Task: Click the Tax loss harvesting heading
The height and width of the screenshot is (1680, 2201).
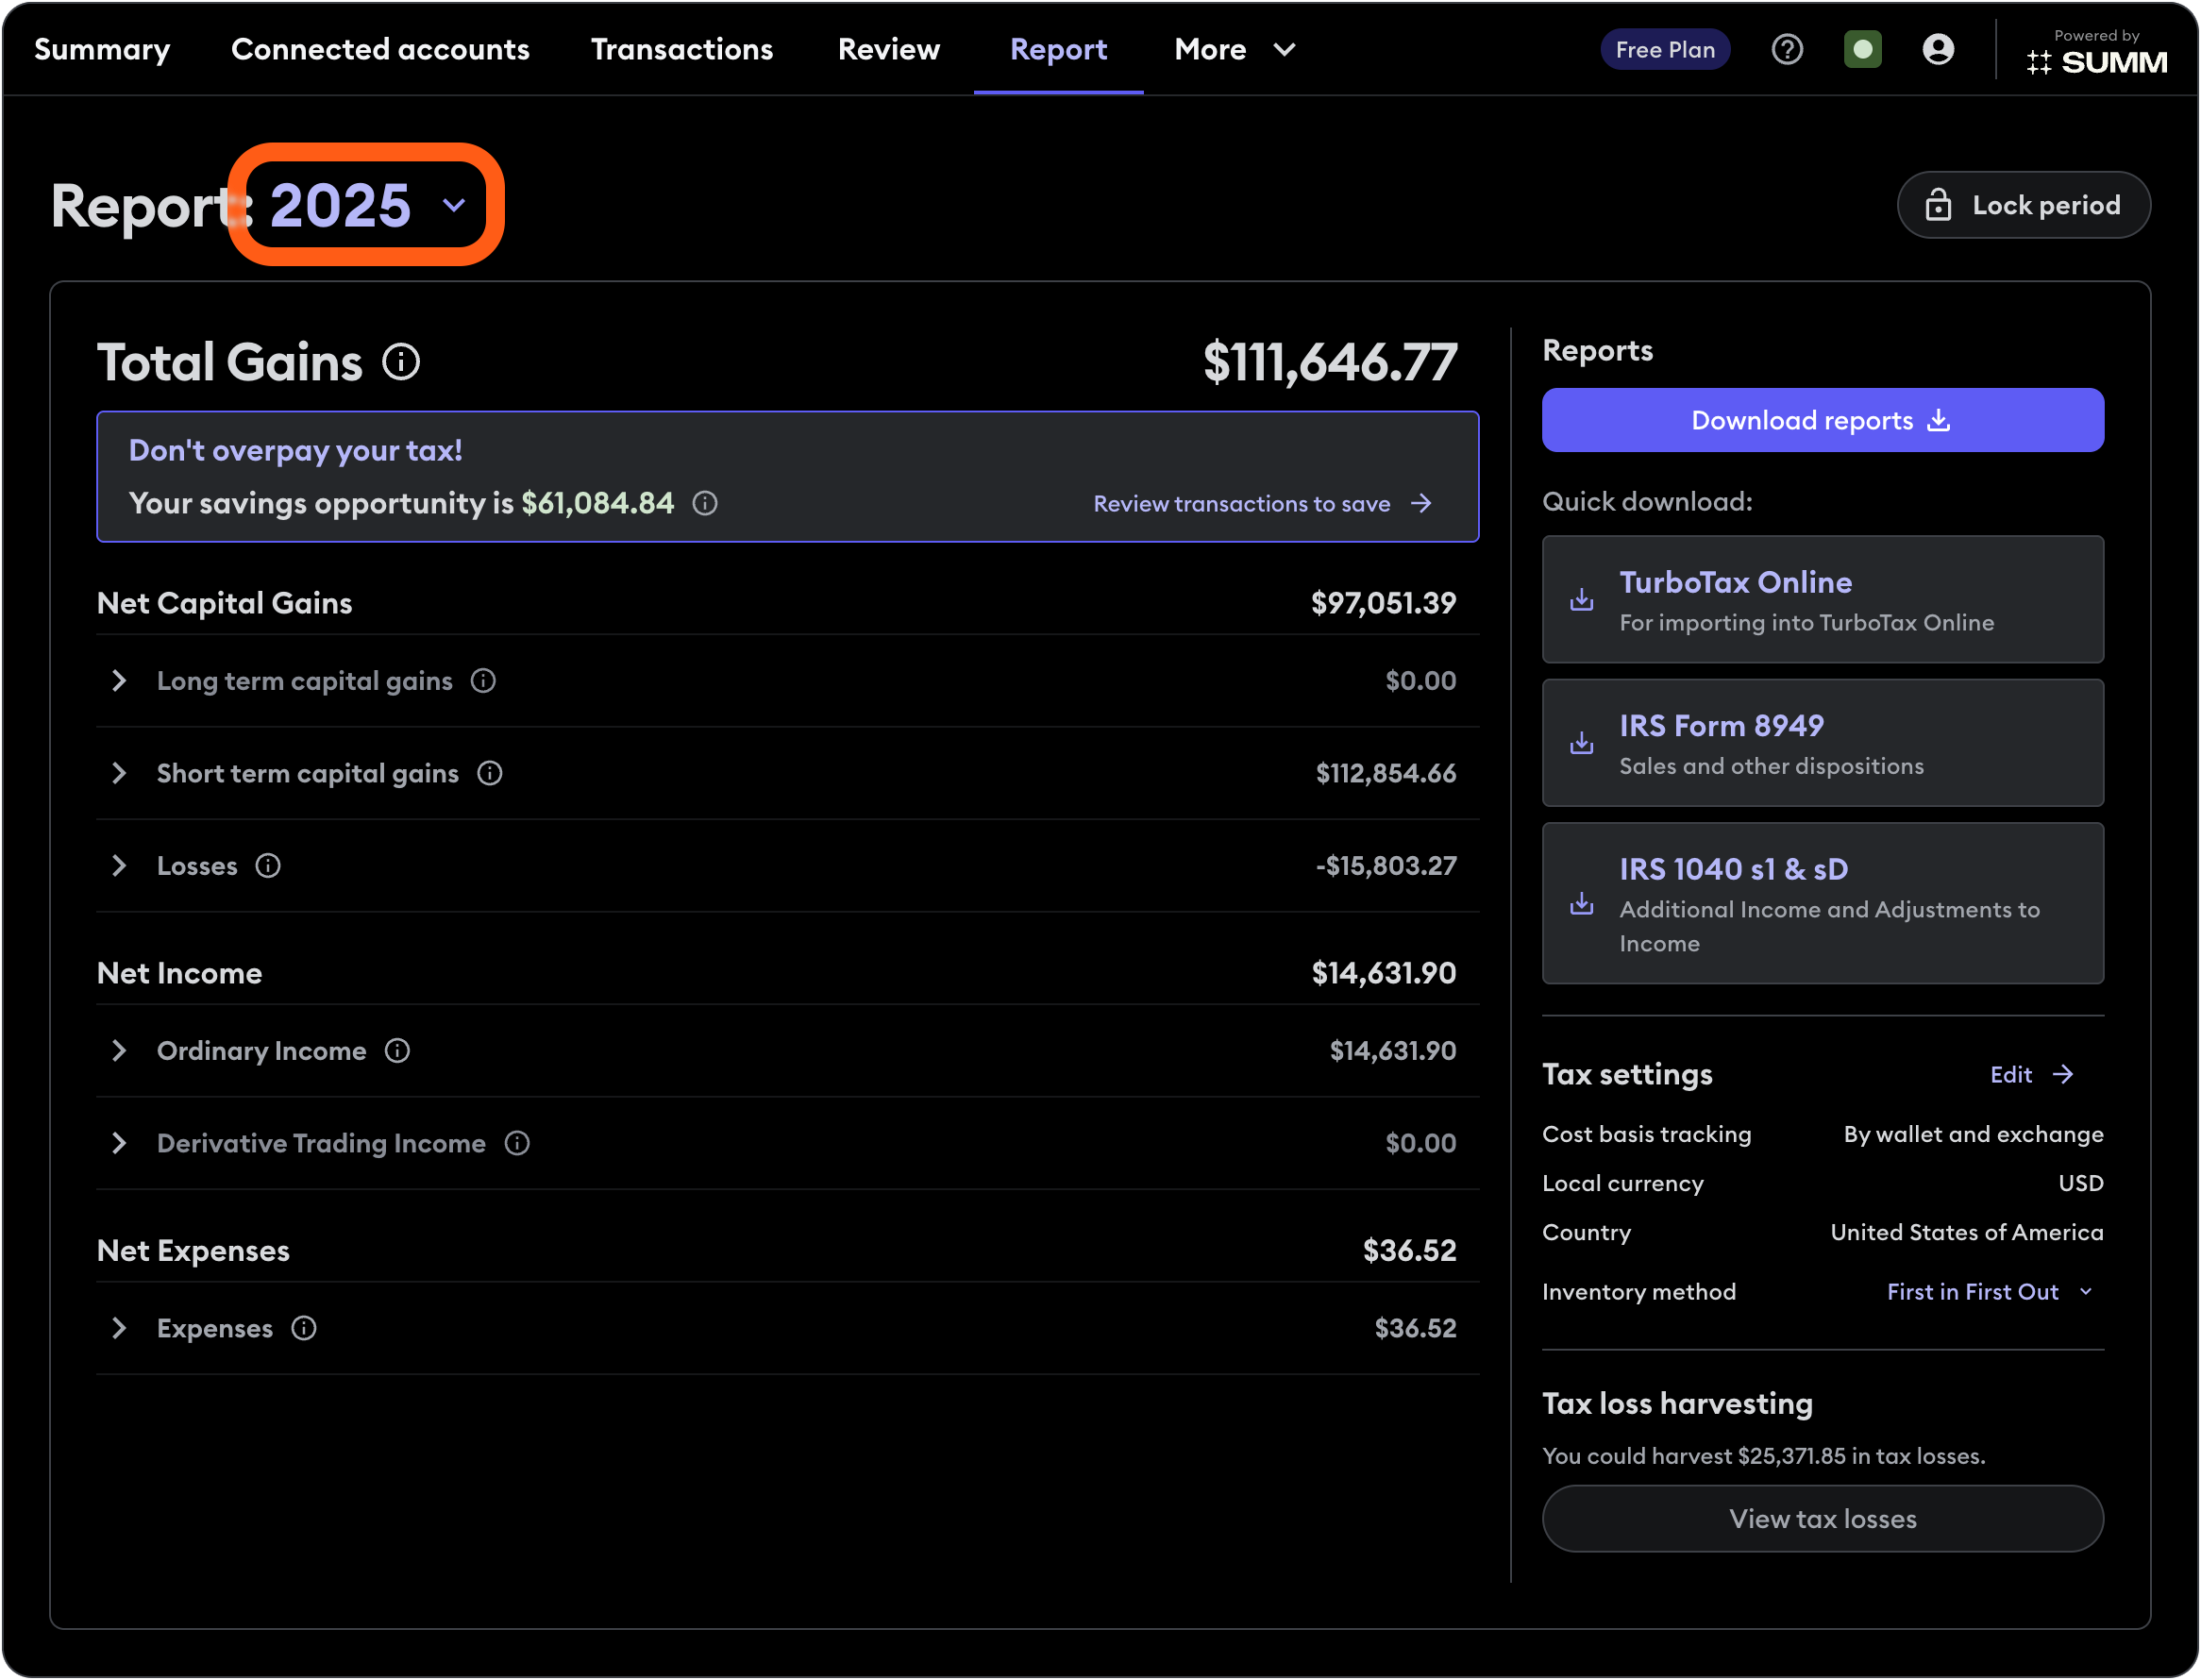Action: pos(1677,1404)
